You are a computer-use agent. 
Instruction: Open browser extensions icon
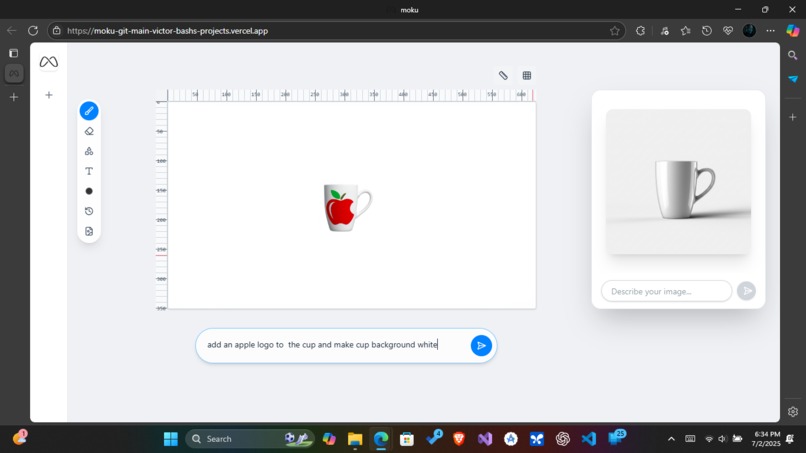tap(640, 31)
